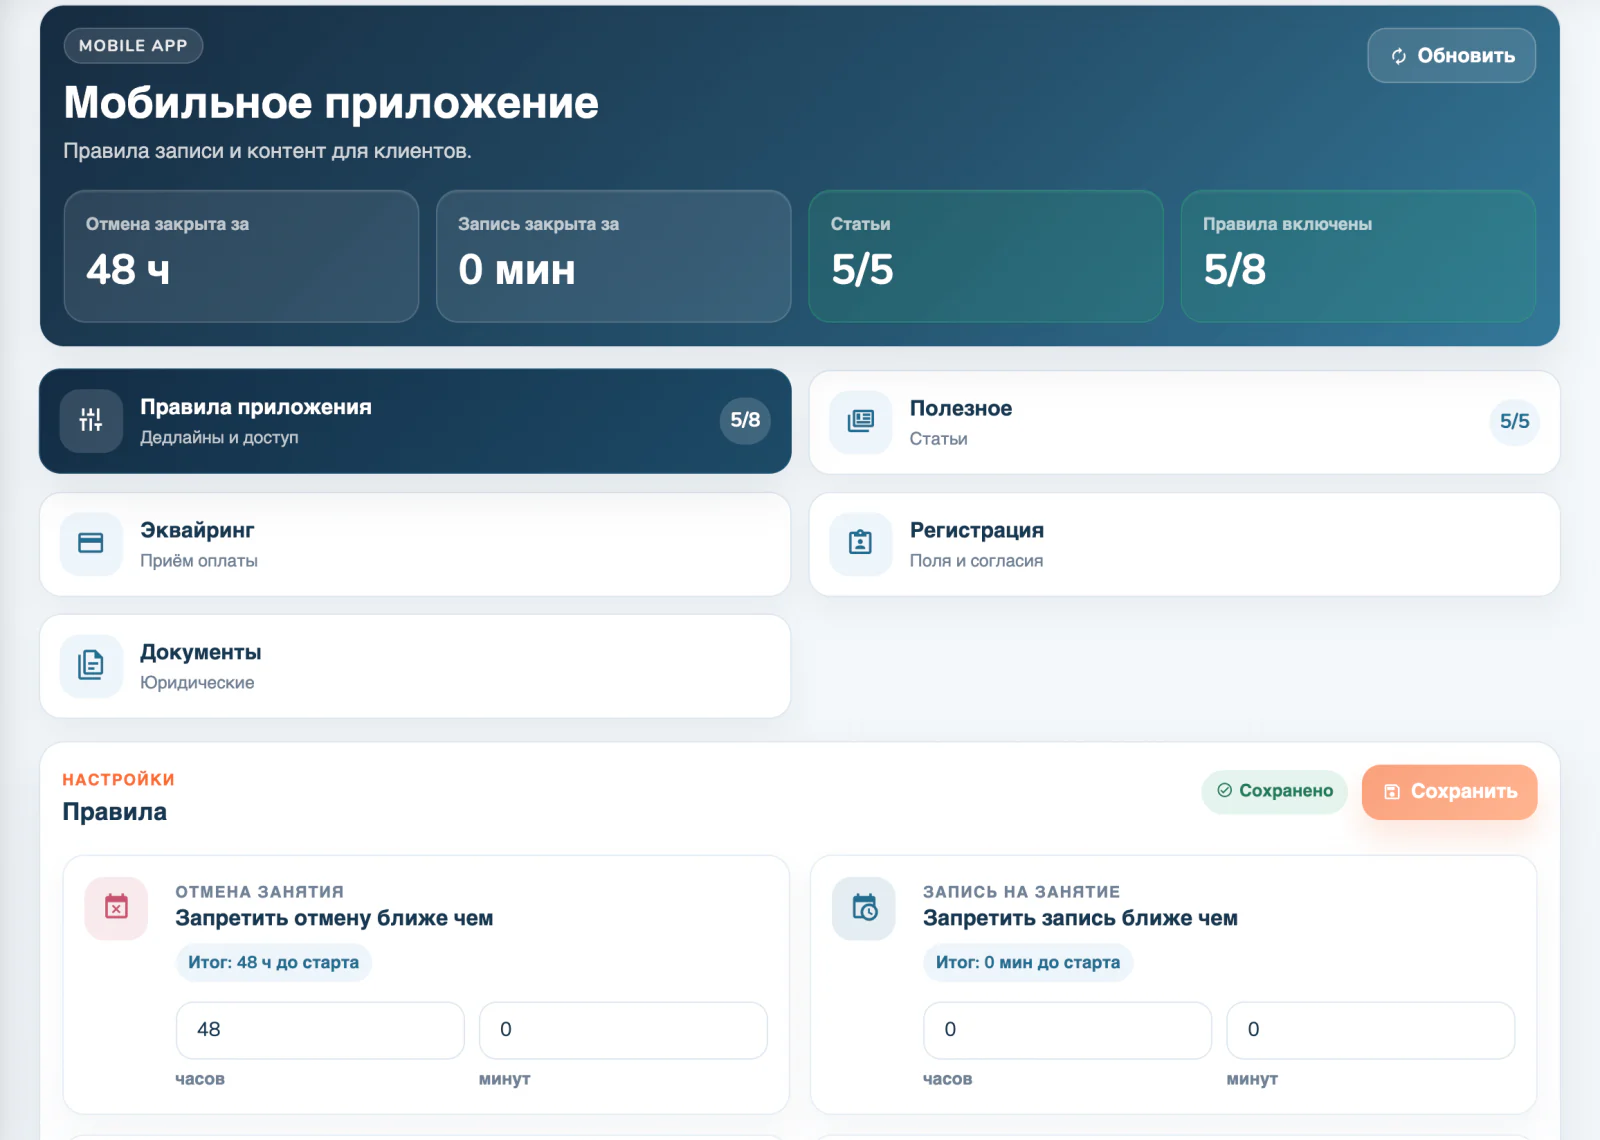Go to the Регистрация section

1184,544
